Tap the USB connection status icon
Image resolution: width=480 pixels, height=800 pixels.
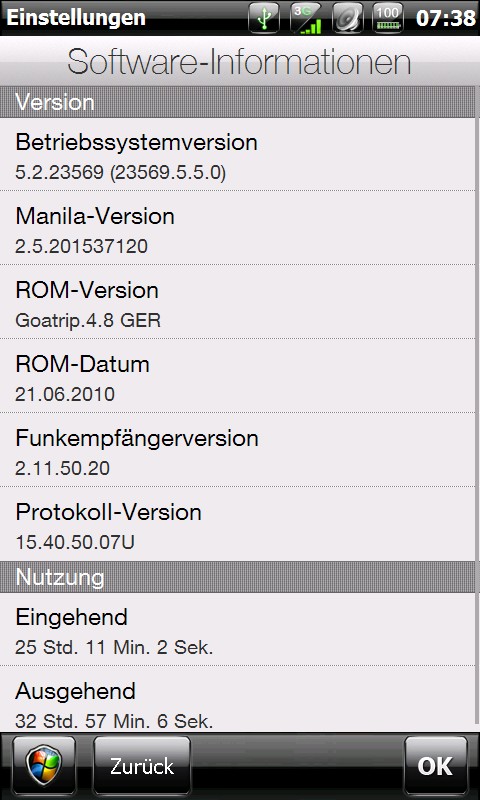[x=264, y=18]
